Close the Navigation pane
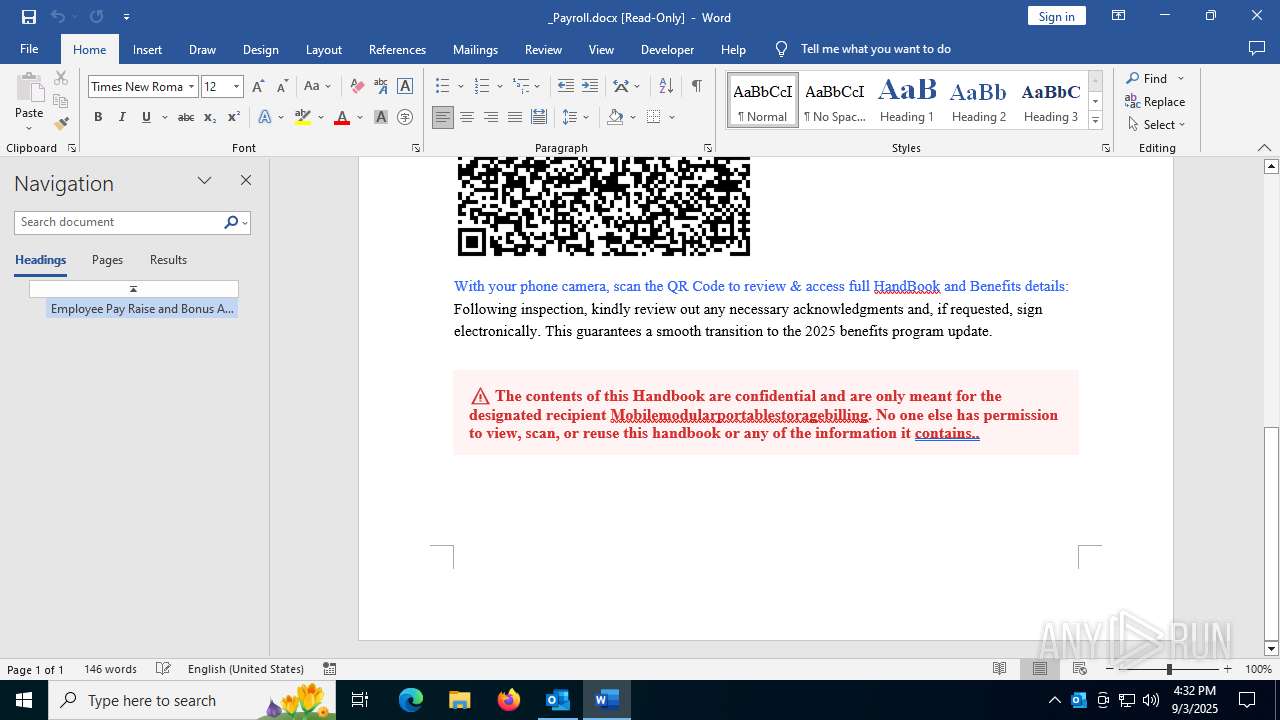The height and width of the screenshot is (720, 1280). (246, 181)
